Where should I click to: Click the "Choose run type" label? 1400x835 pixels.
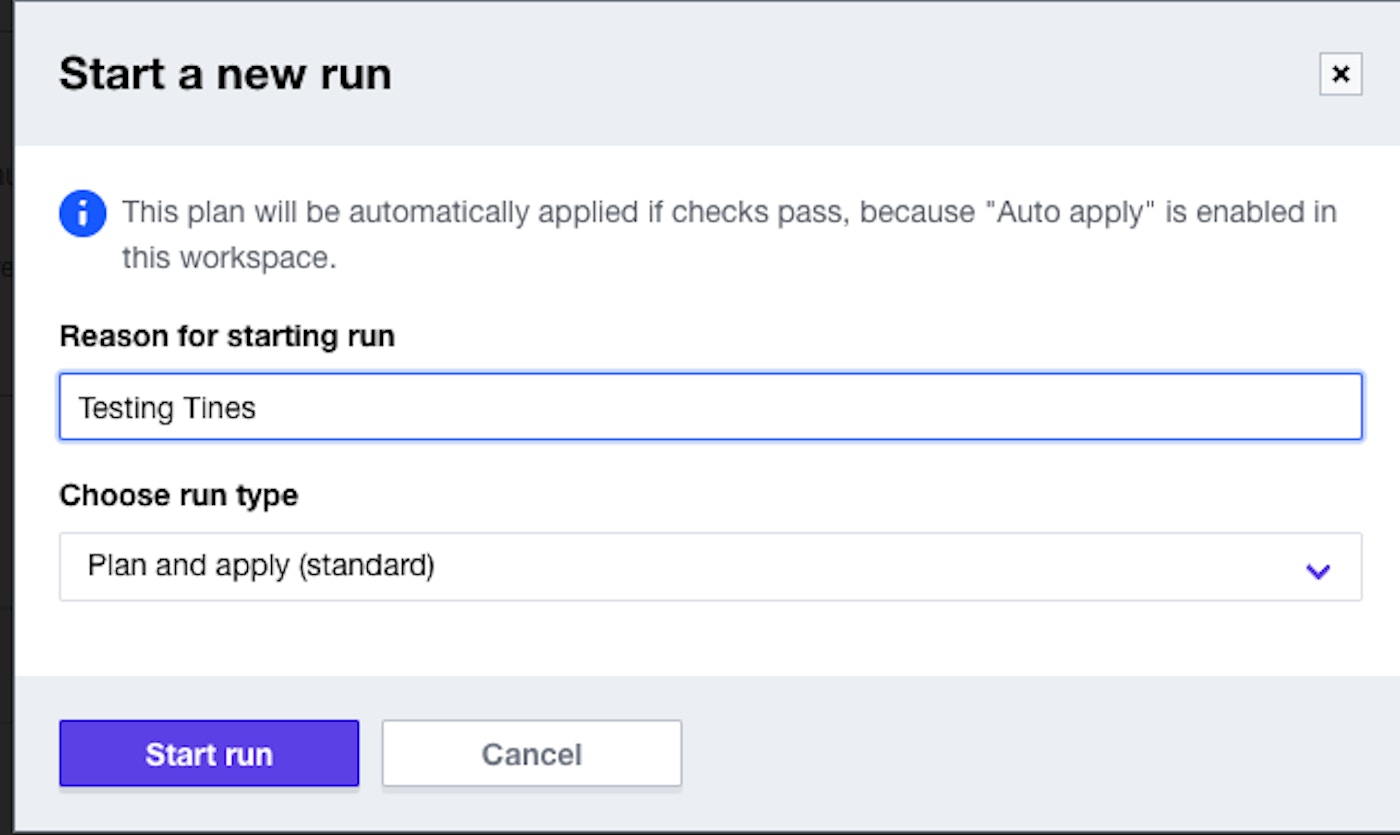179,495
